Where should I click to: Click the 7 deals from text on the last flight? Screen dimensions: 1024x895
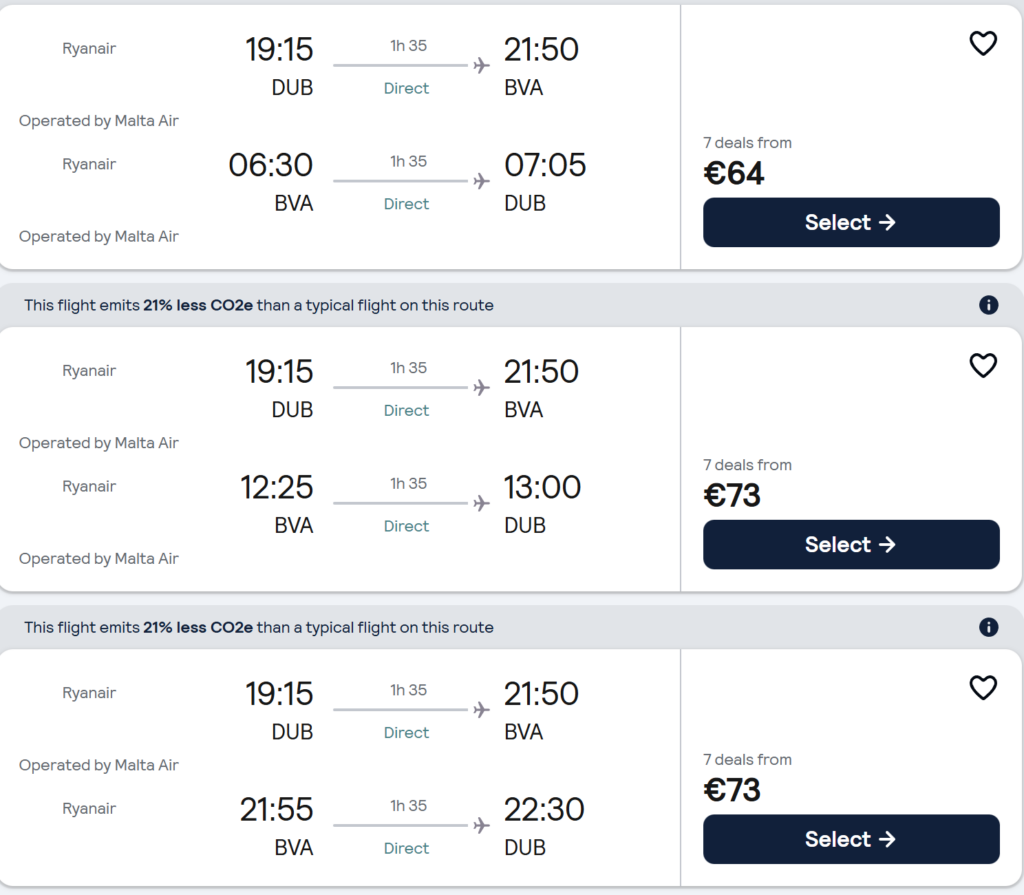746,759
